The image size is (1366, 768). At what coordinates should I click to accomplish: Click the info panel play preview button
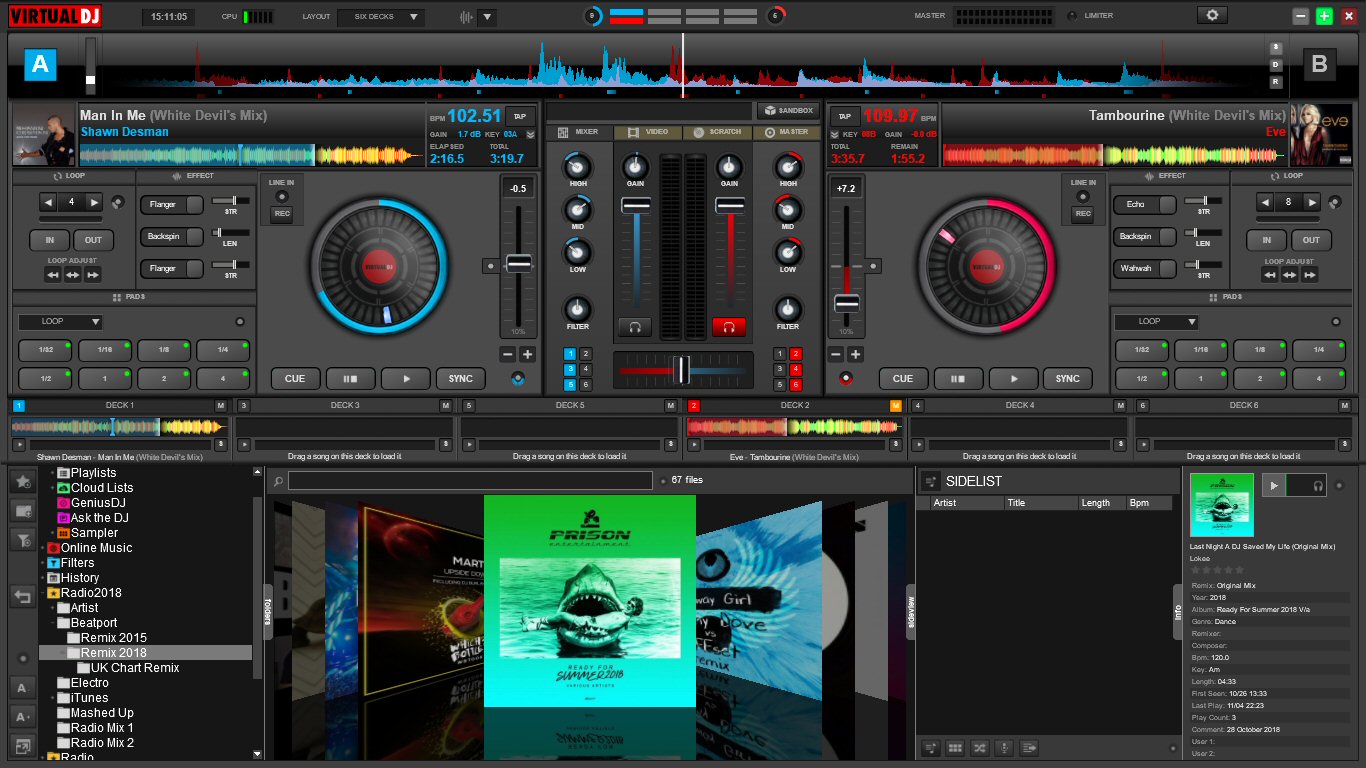pos(1273,485)
